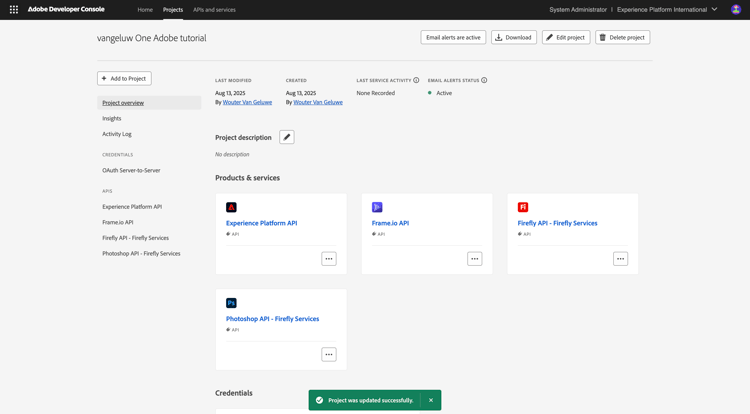The height and width of the screenshot is (414, 750).
Task: Click the project title vangeluw One Adobe tutorial
Action: 152,38
